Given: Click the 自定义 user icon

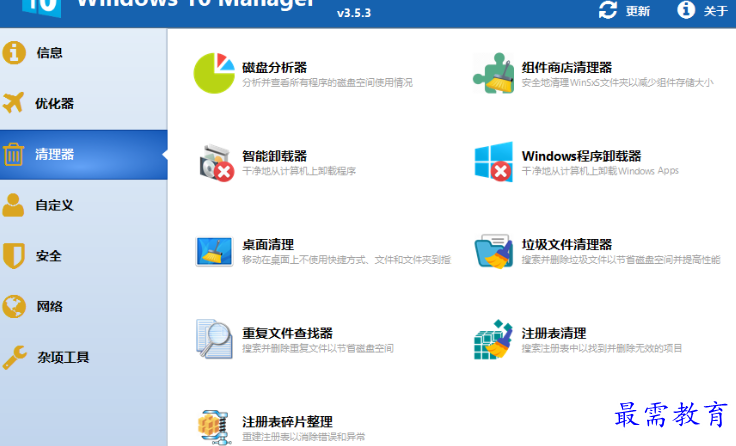Looking at the screenshot, I should pyautogui.click(x=13, y=205).
